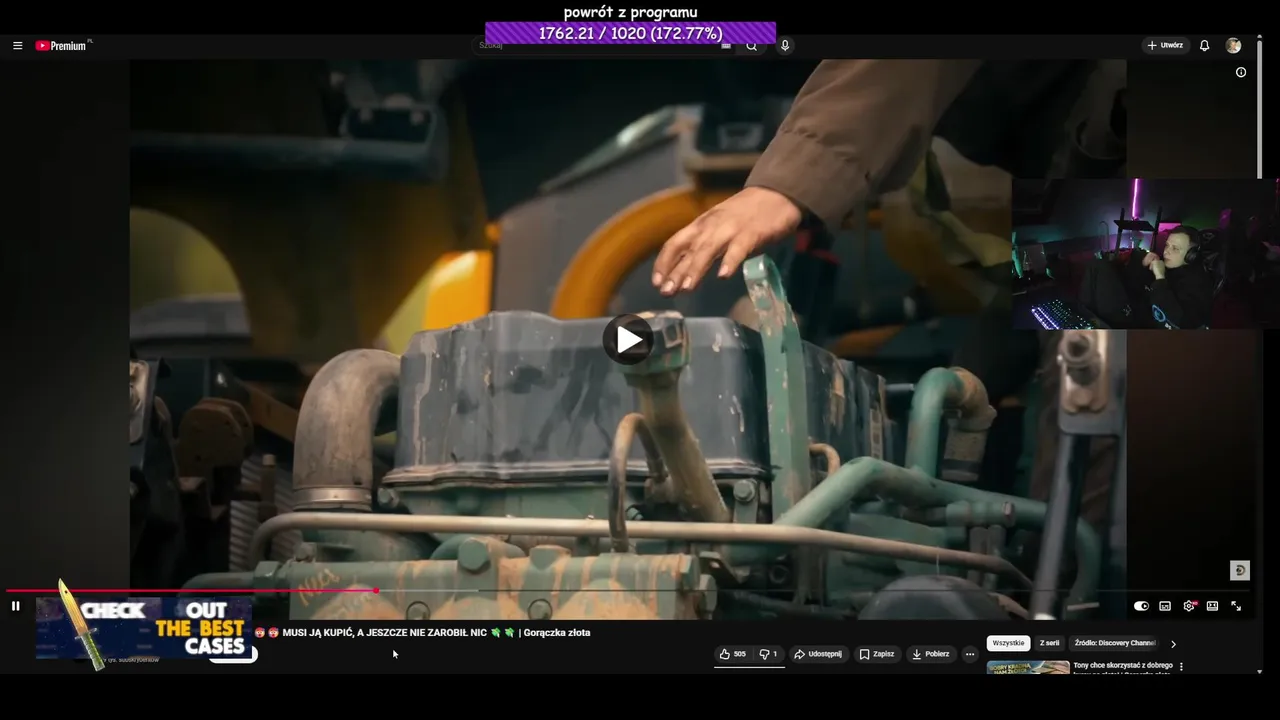
Task: Save the video with Zapisz
Action: 877,654
